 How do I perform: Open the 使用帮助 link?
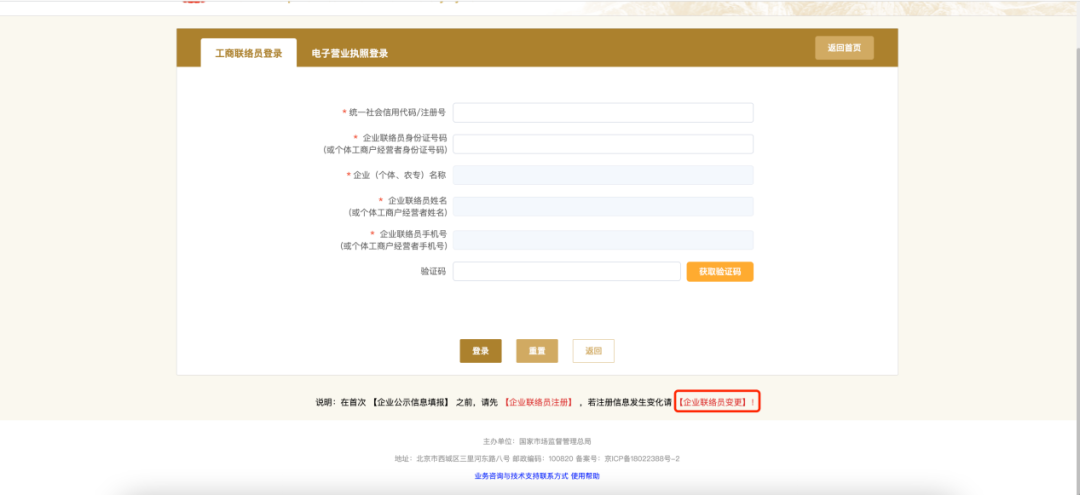pyautogui.click(x=585, y=476)
